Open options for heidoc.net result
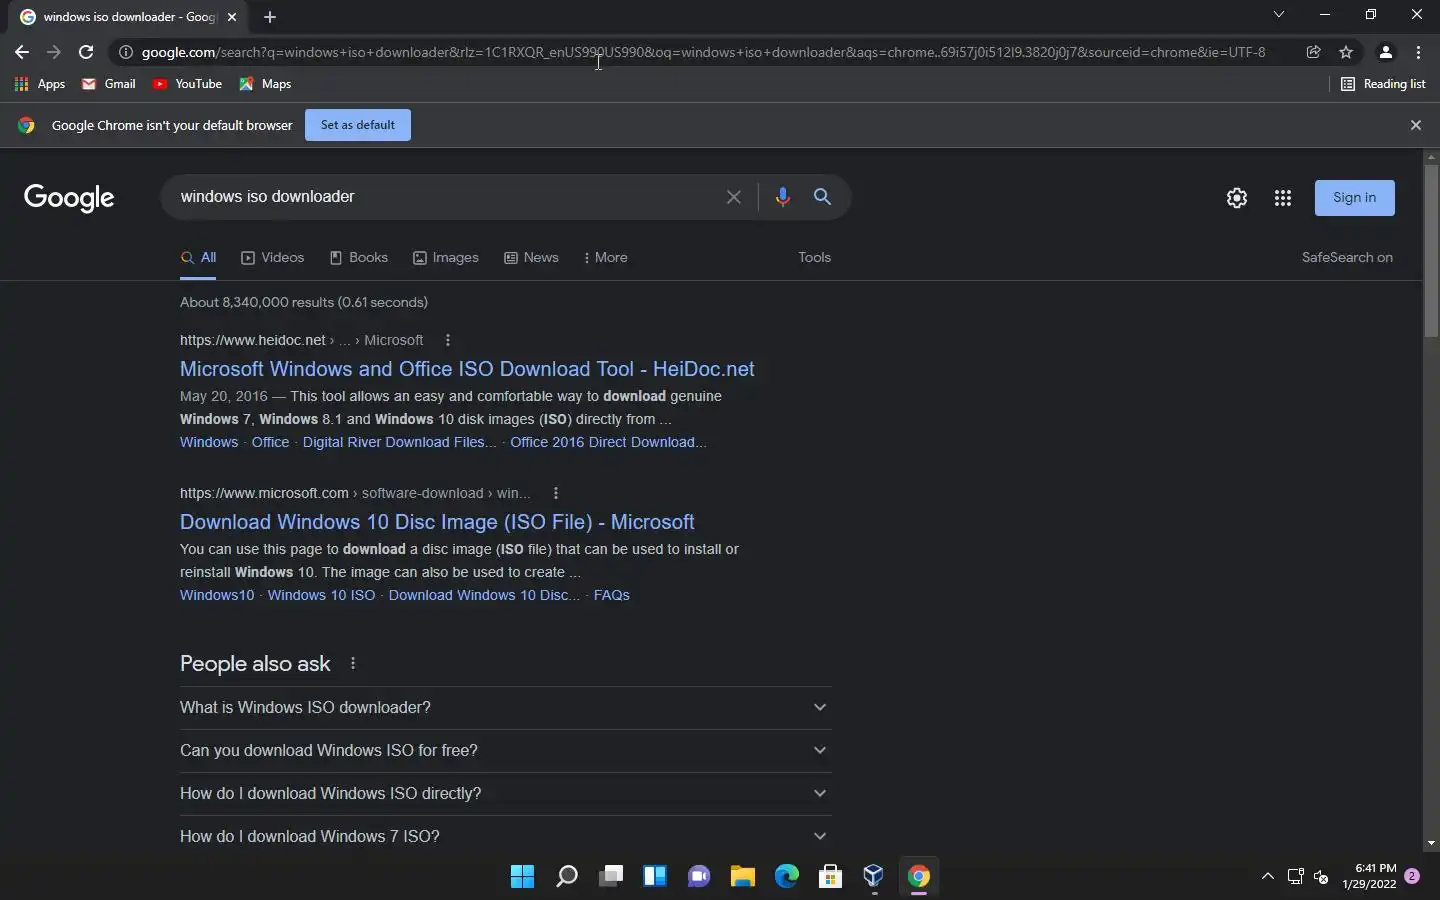 click(448, 340)
